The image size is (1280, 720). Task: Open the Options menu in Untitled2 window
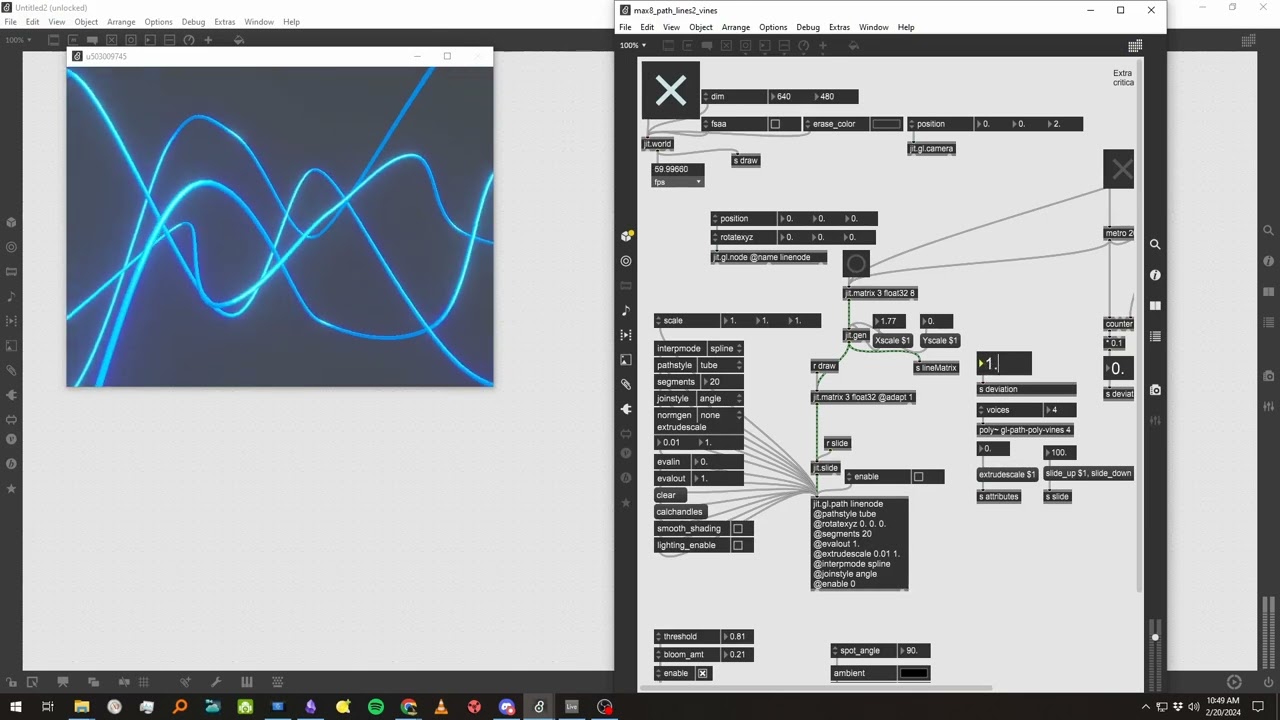coord(158,21)
